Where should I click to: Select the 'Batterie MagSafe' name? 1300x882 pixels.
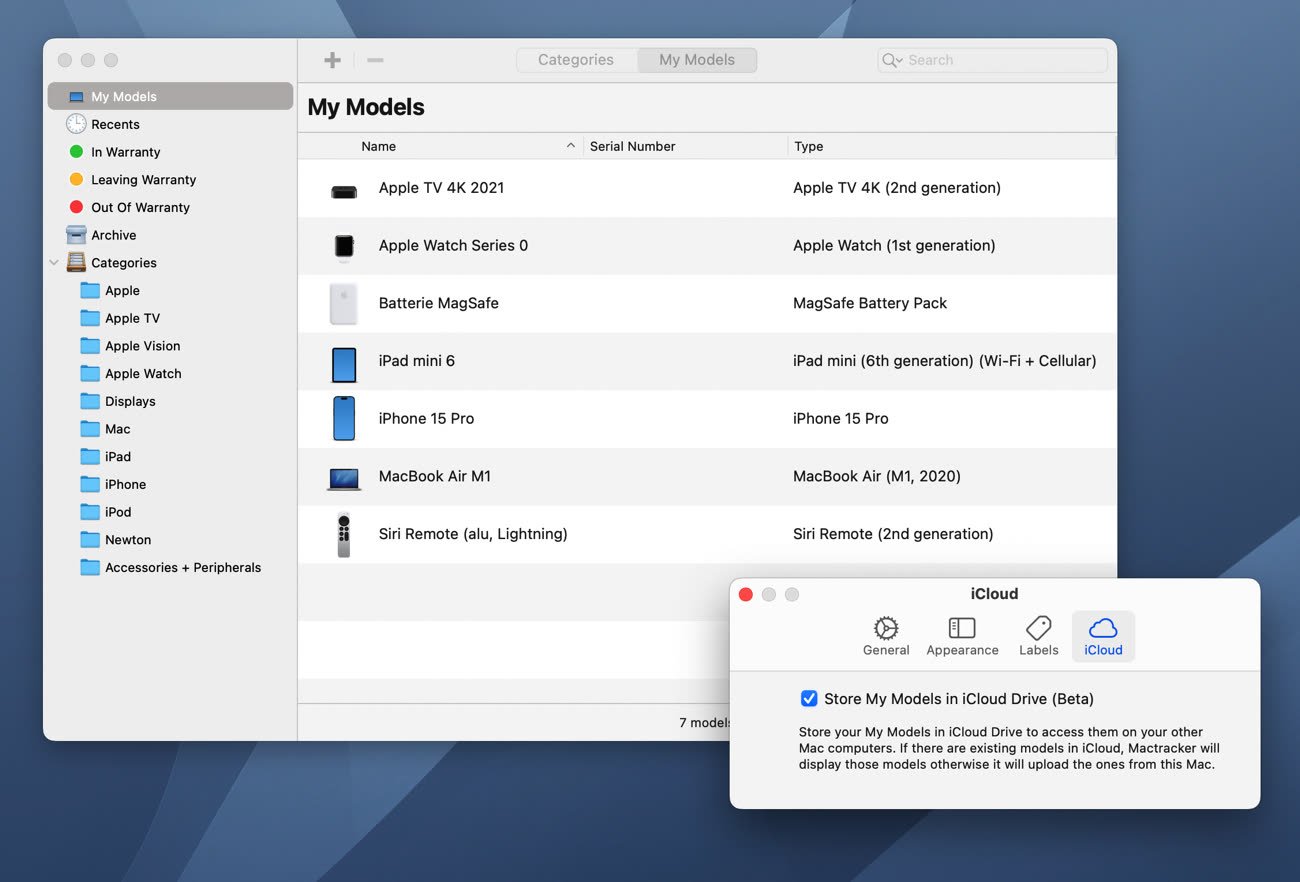[x=438, y=303]
